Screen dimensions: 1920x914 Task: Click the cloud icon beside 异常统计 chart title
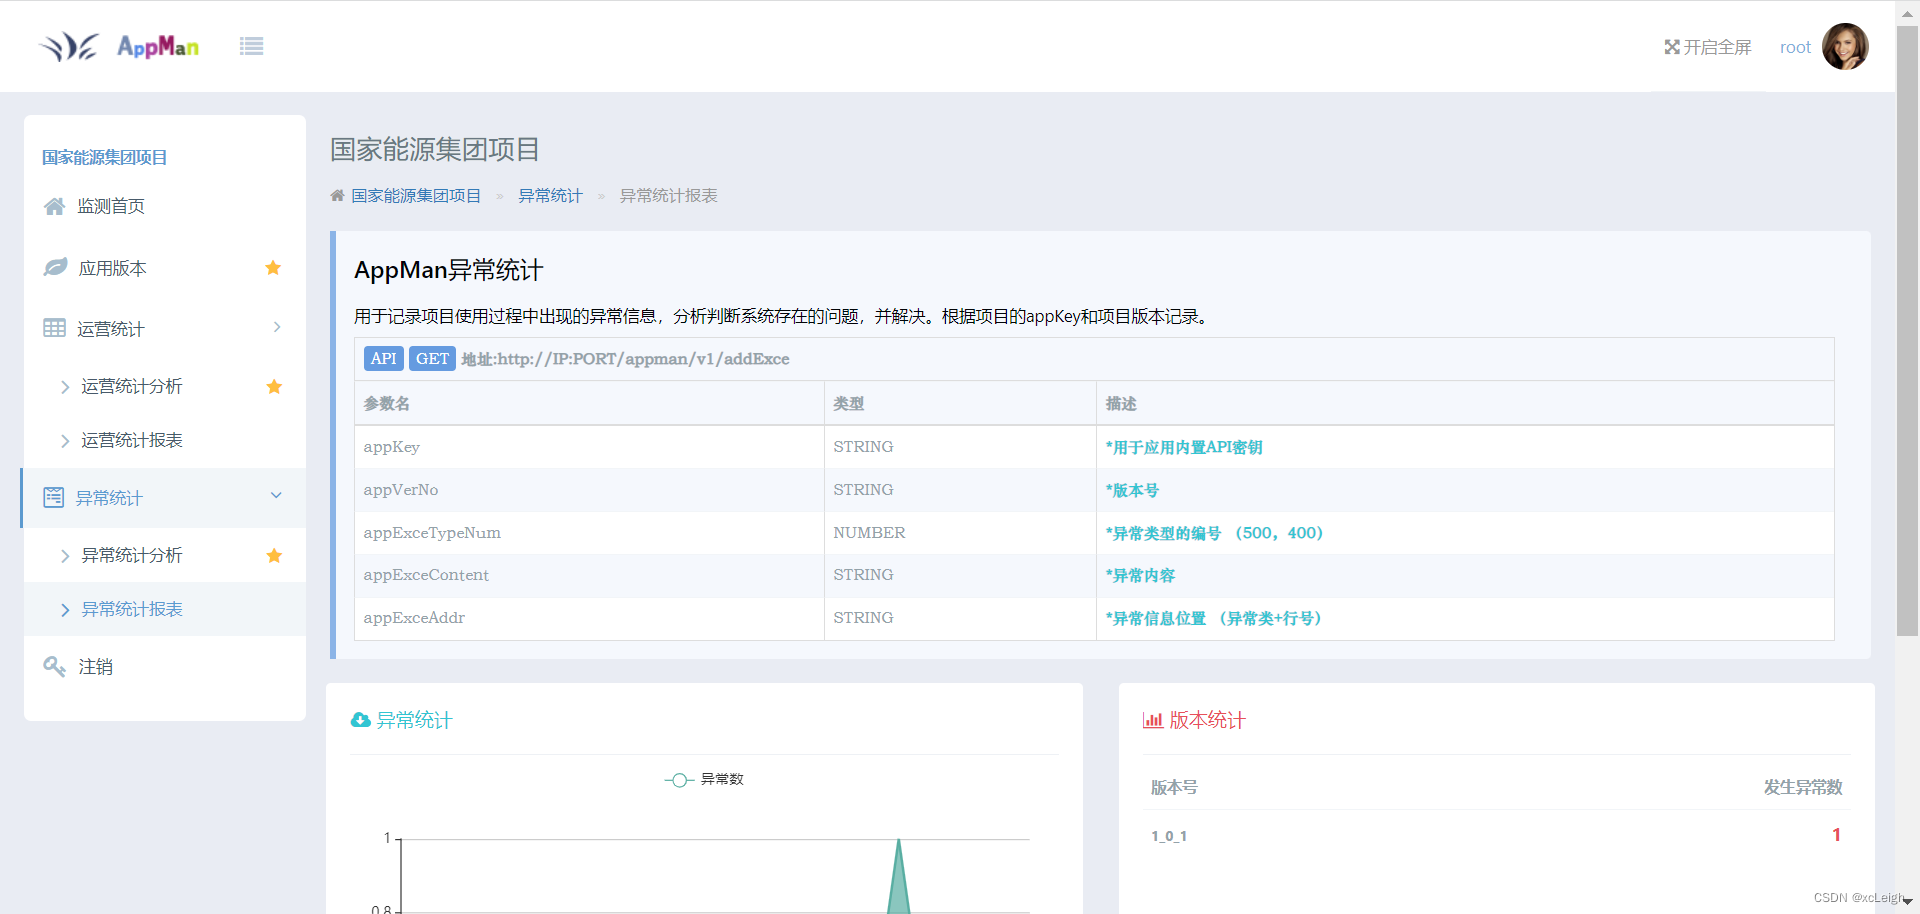point(361,720)
